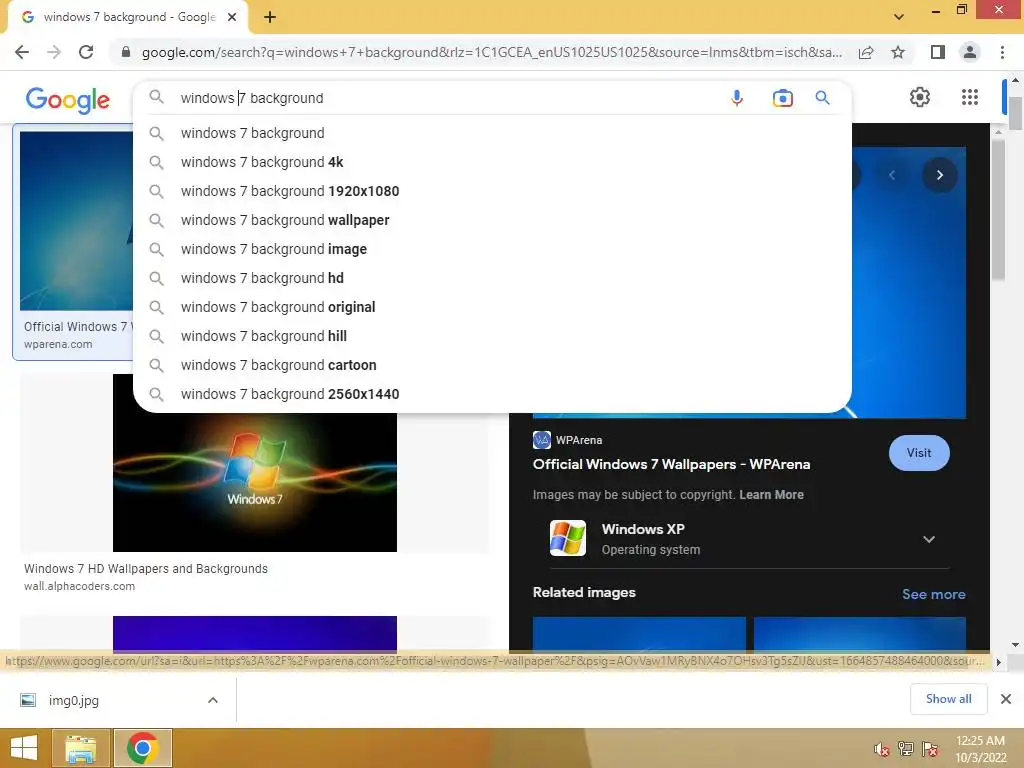Screen dimensions: 1024x768
Task: Close the downloads bar
Action: point(1006,699)
